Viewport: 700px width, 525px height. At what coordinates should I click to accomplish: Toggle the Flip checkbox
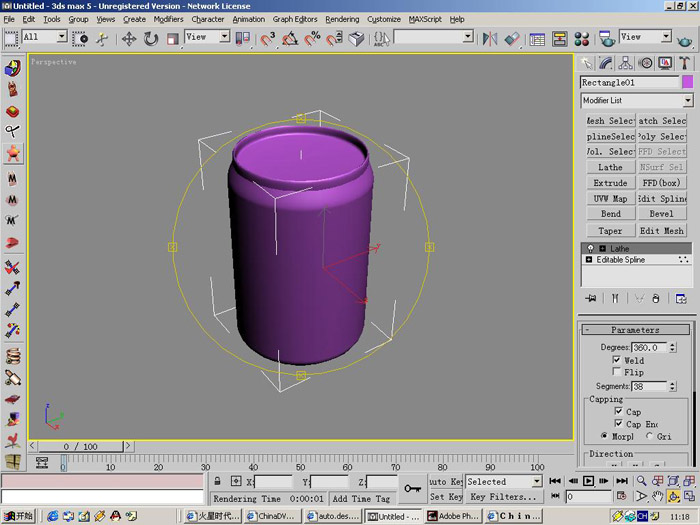coord(617,372)
